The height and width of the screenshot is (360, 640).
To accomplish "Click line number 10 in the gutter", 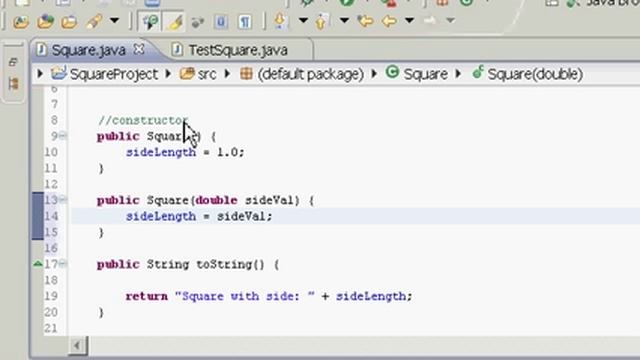I will [x=51, y=152].
